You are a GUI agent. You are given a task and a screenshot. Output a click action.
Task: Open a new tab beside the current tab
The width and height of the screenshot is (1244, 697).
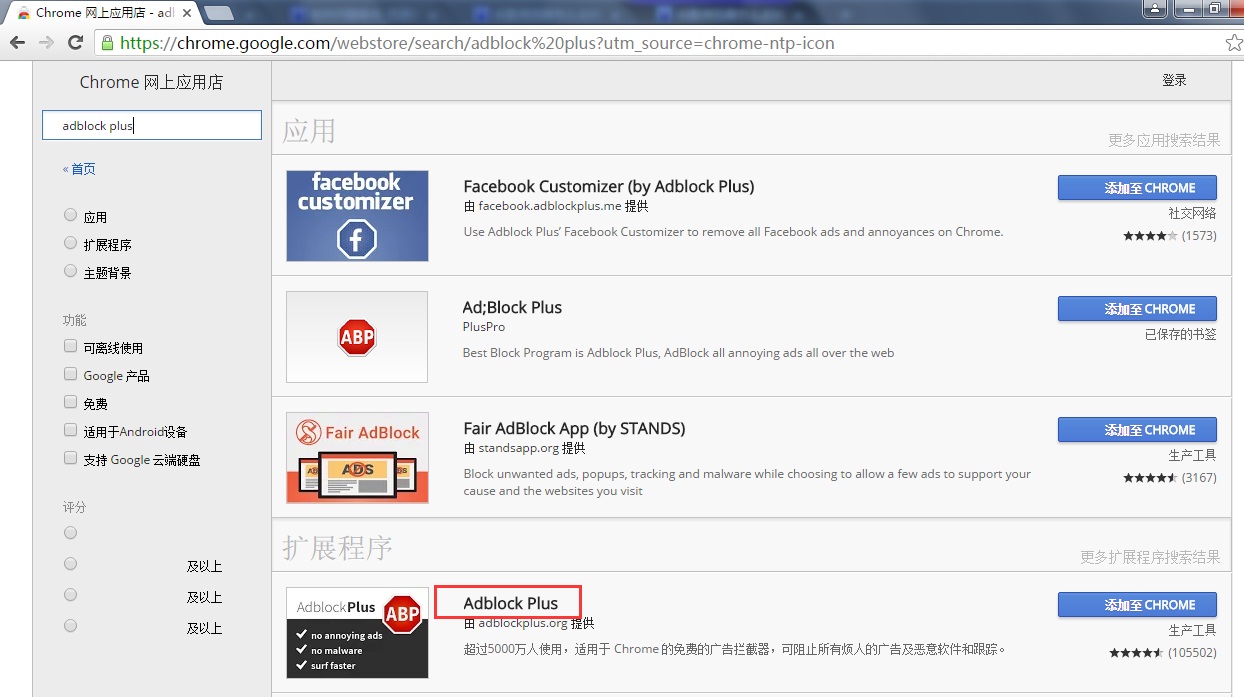pos(219,13)
